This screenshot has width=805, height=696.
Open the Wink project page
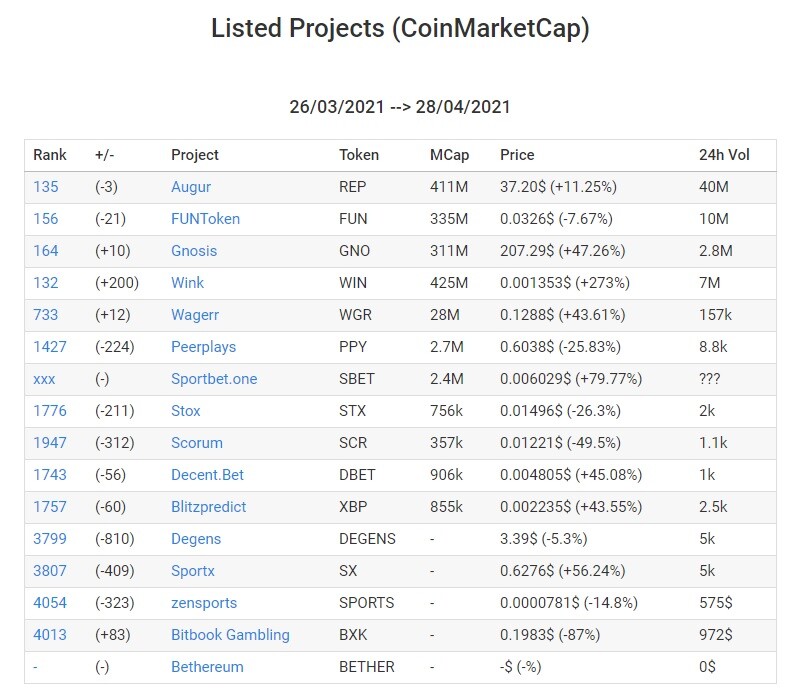(x=187, y=283)
